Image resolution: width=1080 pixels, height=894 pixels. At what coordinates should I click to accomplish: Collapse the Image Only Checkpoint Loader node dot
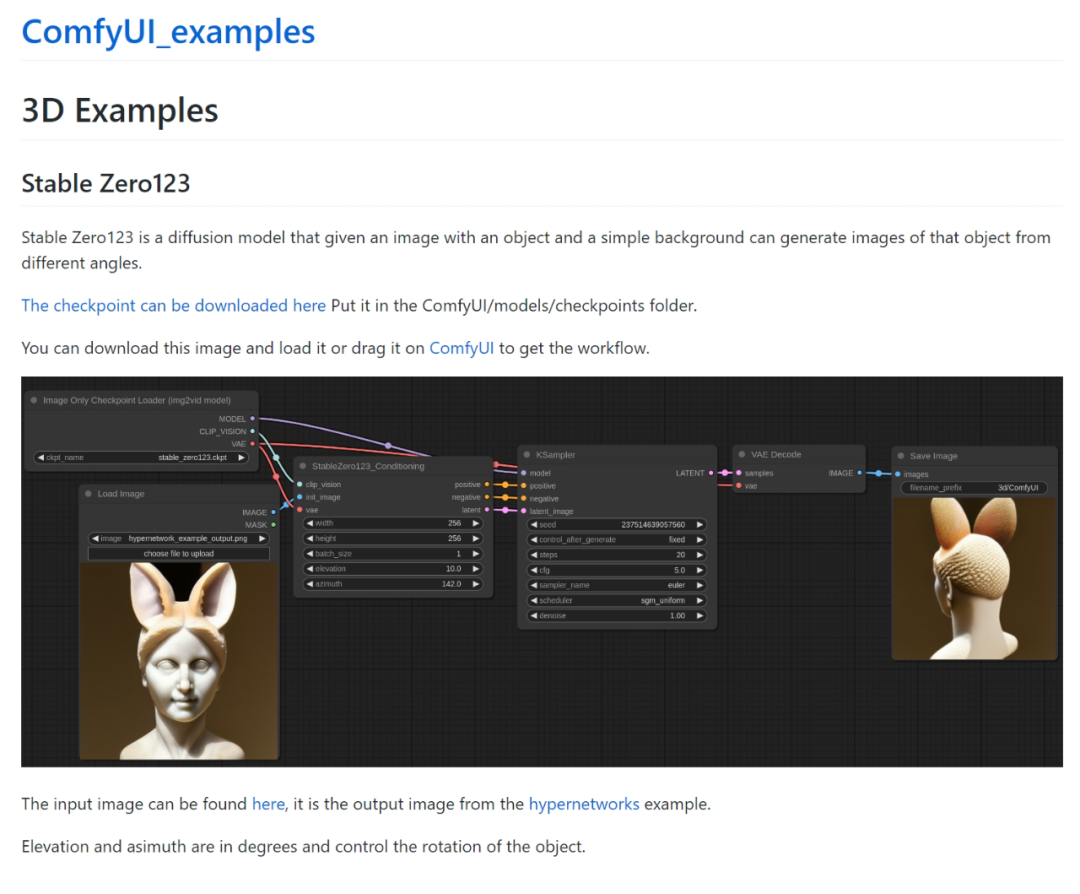click(x=34, y=400)
